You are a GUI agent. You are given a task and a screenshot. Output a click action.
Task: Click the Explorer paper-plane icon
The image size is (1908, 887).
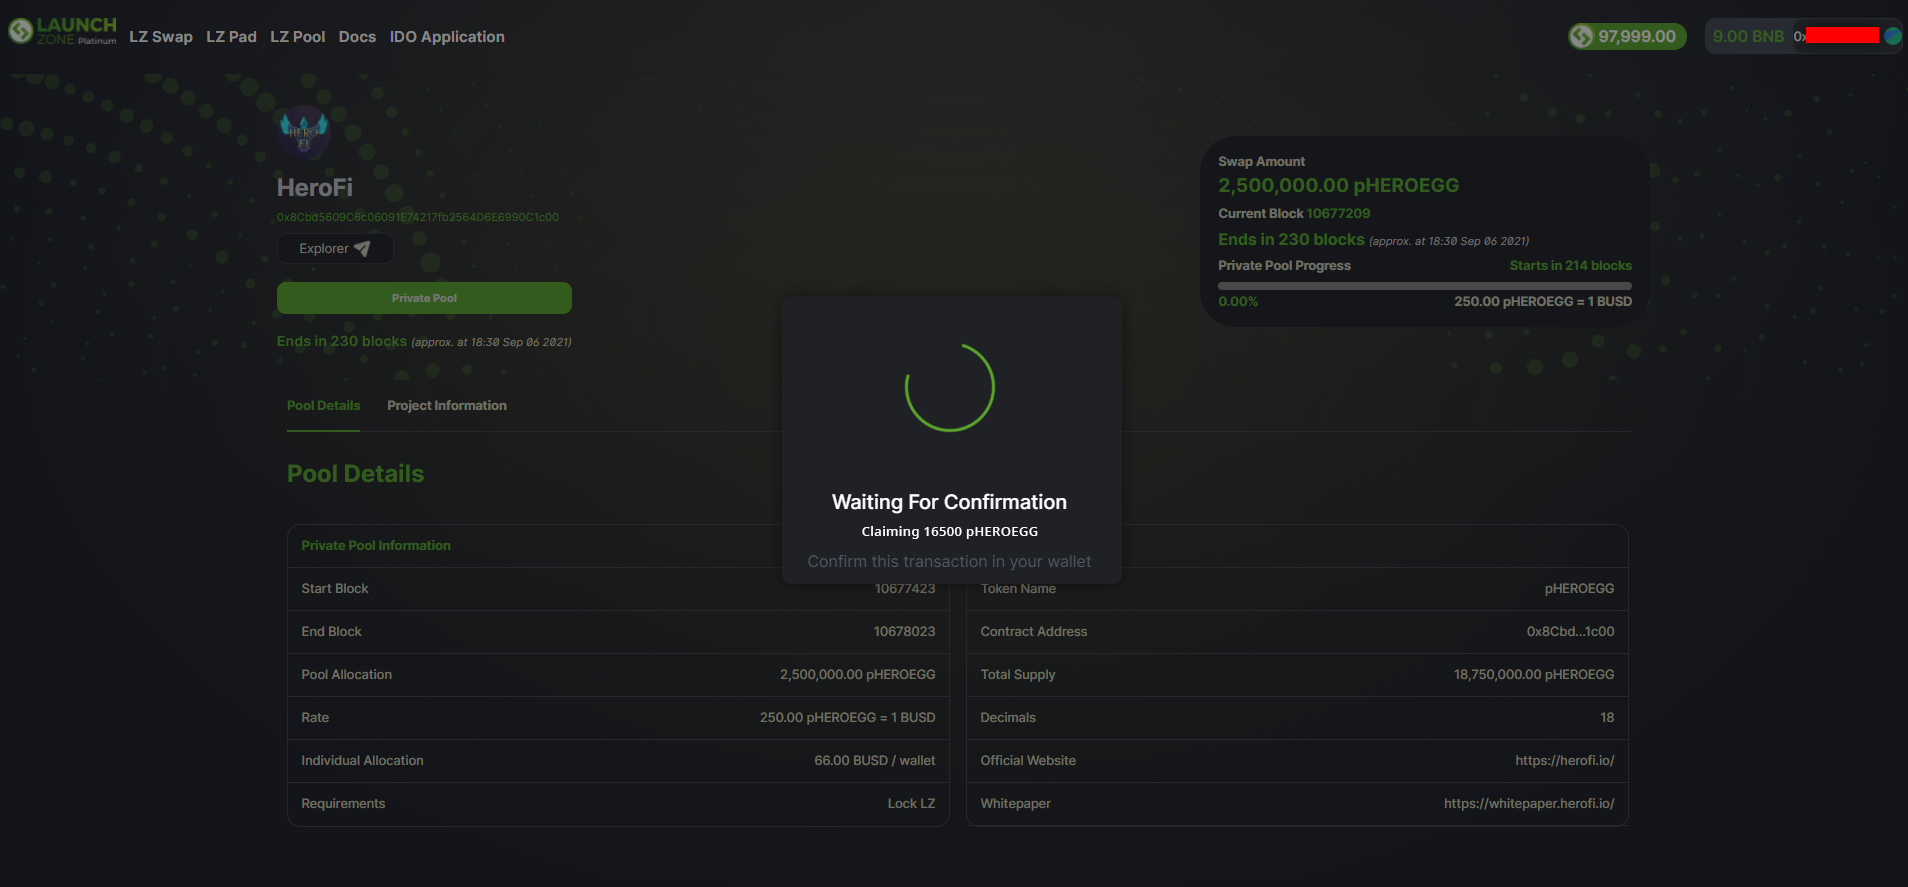362,249
